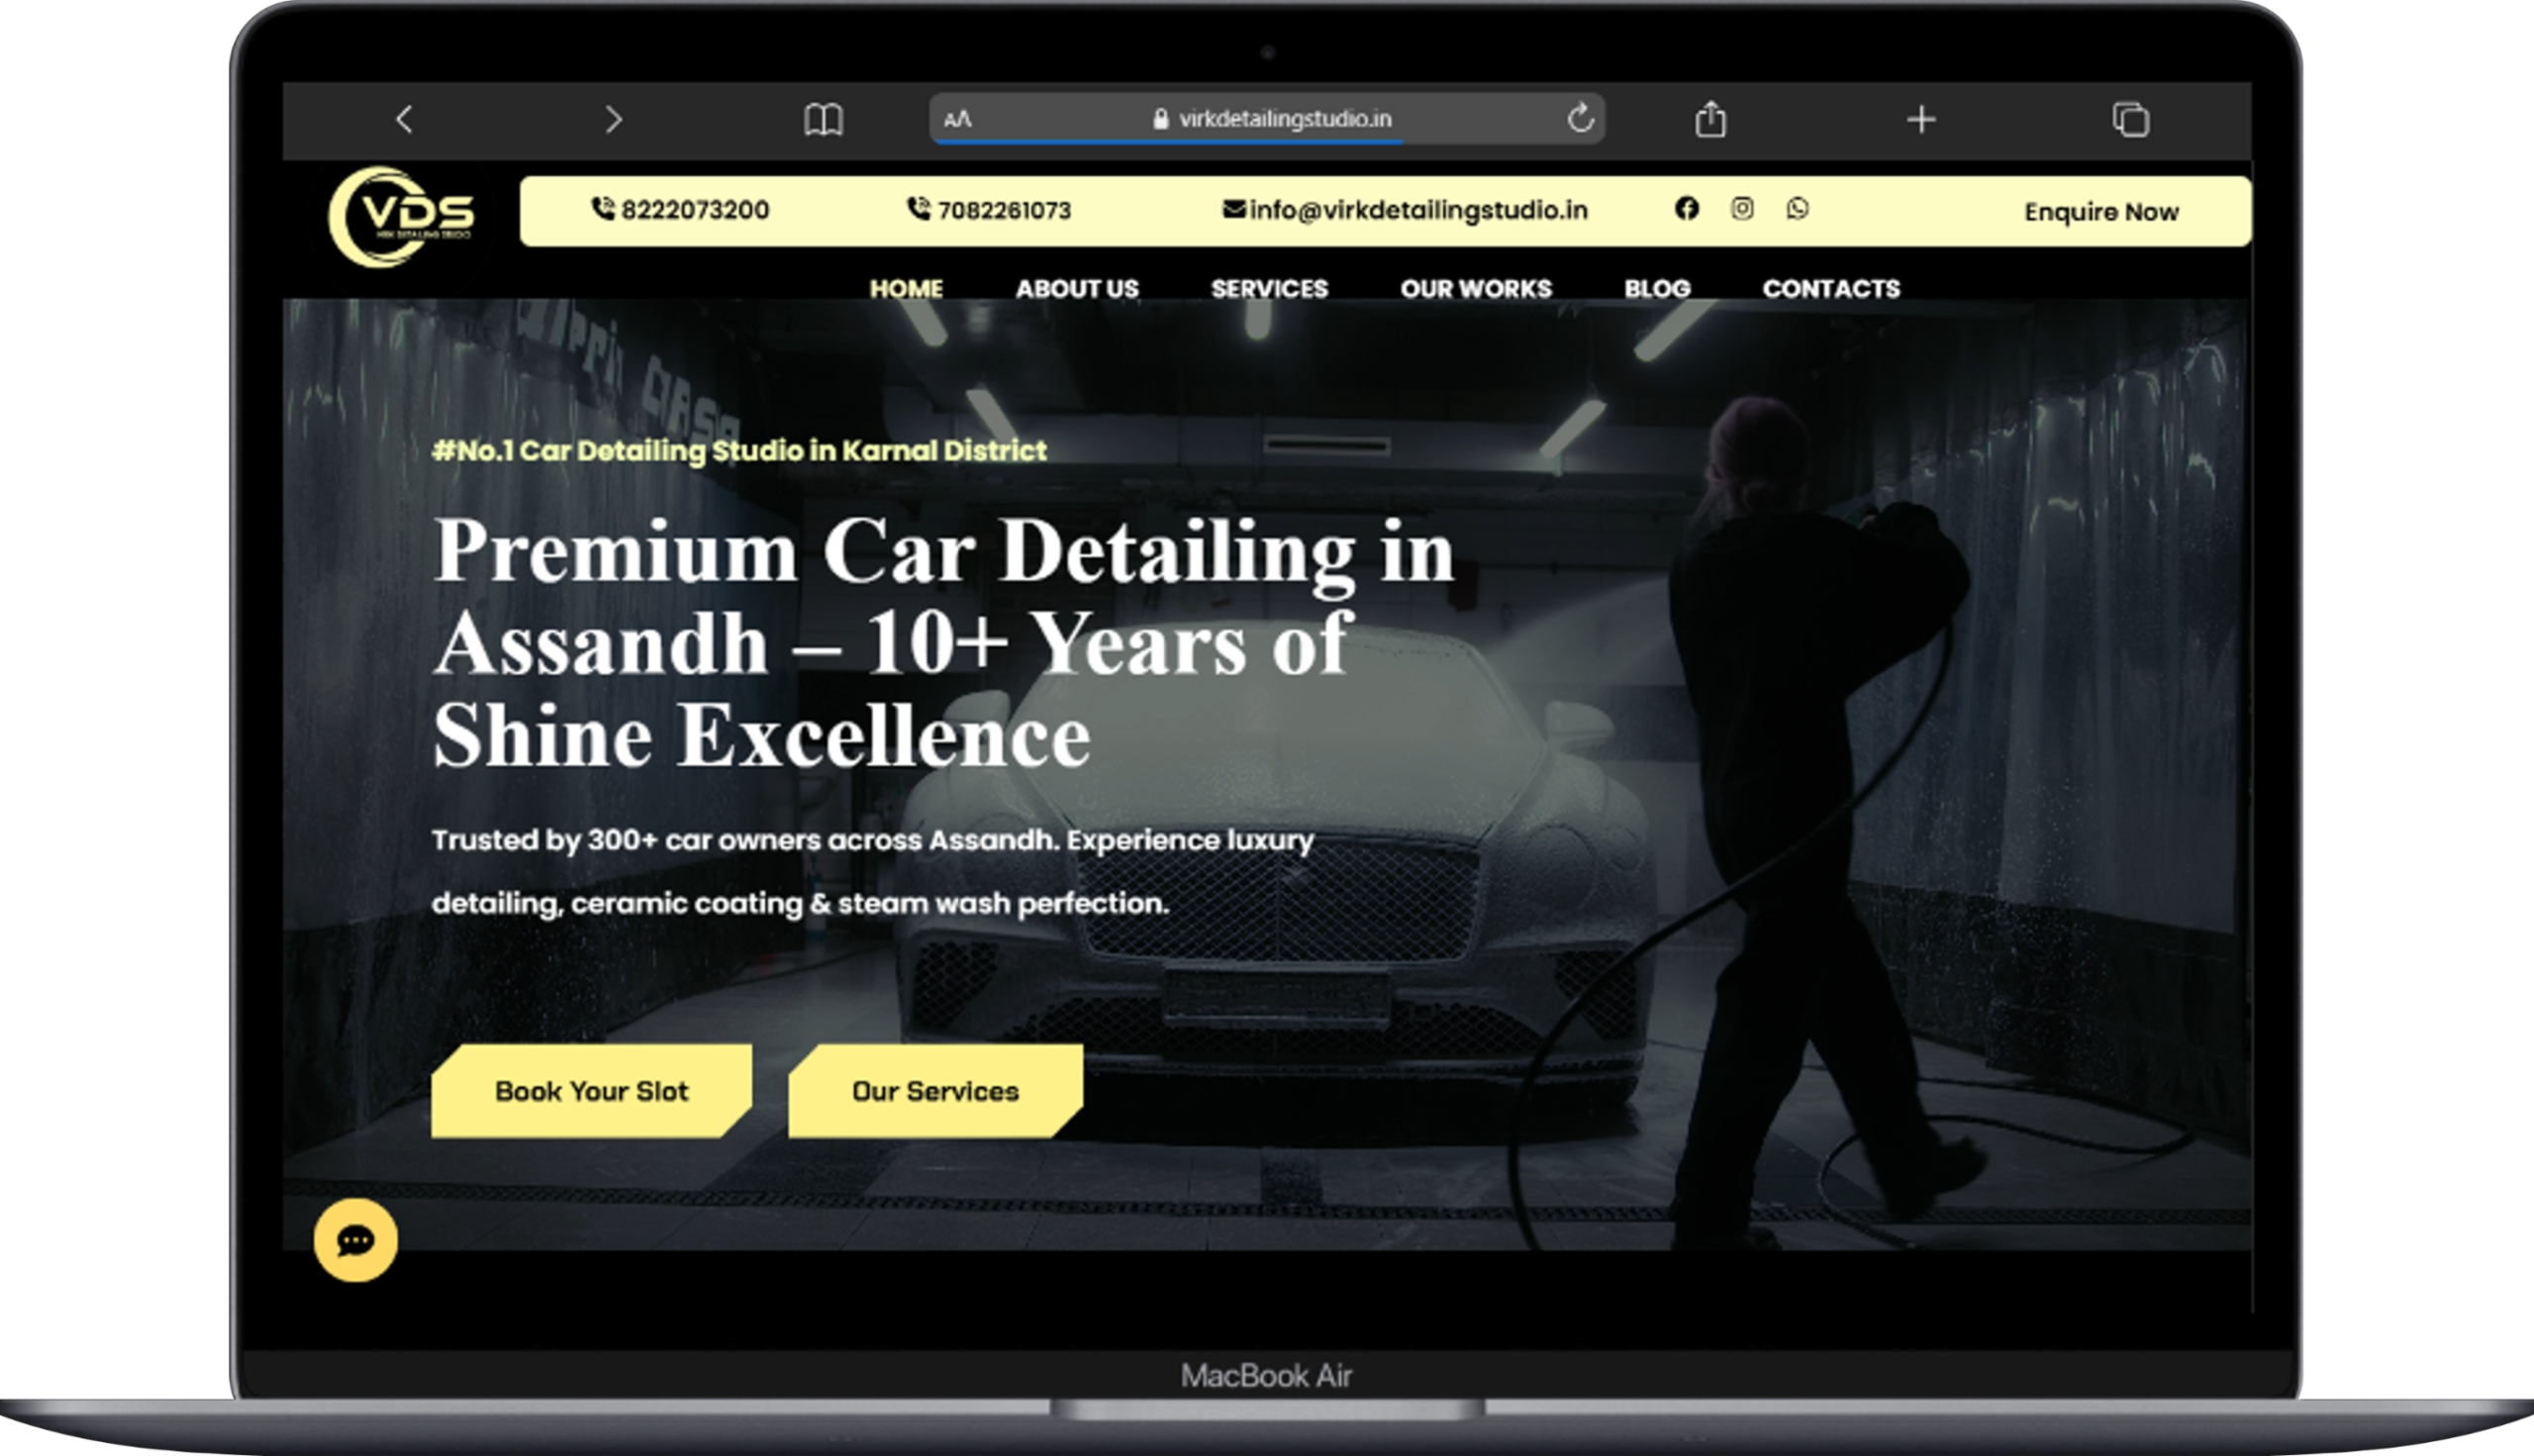Viewport: 2534px width, 1456px height.
Task: Click the Book Your Slot button
Action: 591,1091
